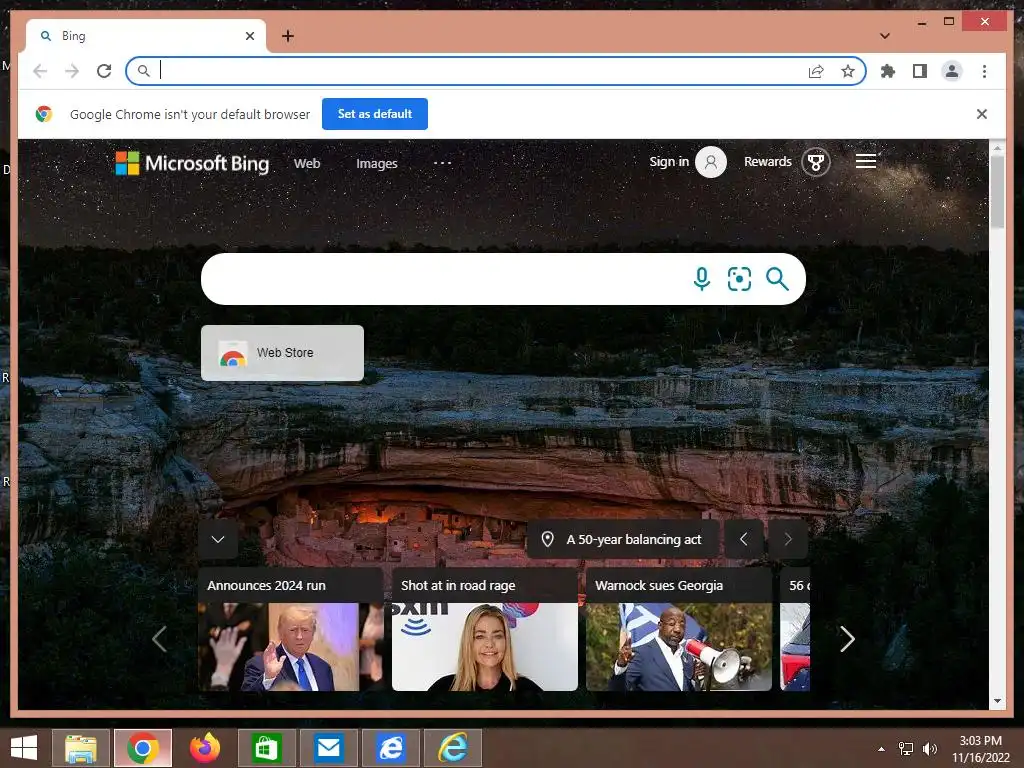Open the taskbar clock showing 3:03 PM
Image resolution: width=1024 pixels, height=768 pixels.
tap(980, 748)
